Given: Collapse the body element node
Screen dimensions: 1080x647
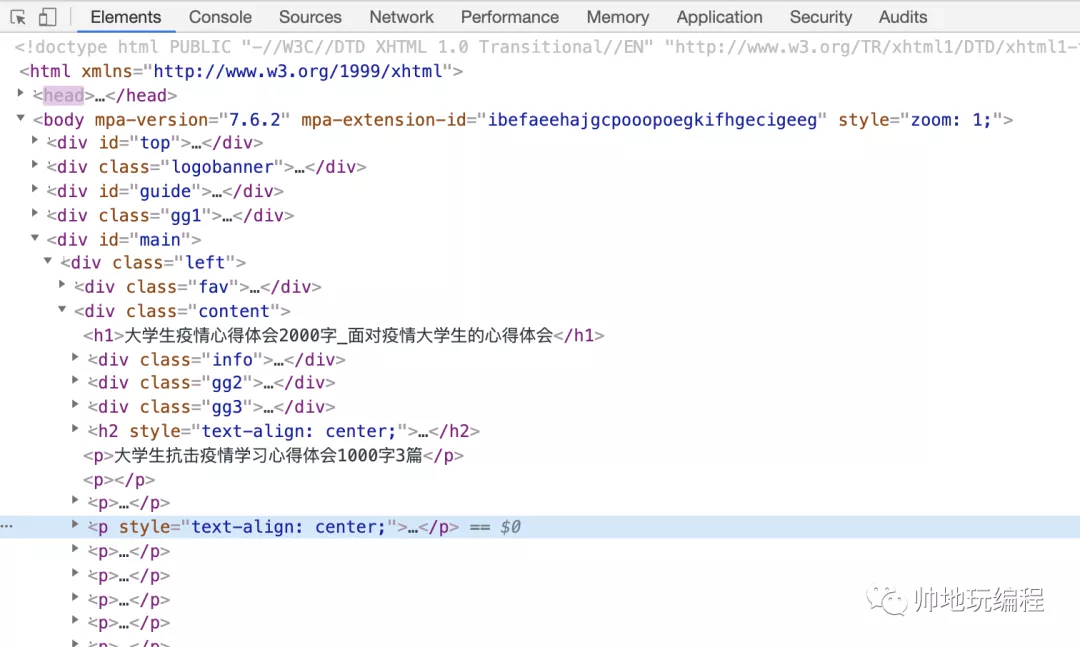Looking at the screenshot, I should [22, 119].
